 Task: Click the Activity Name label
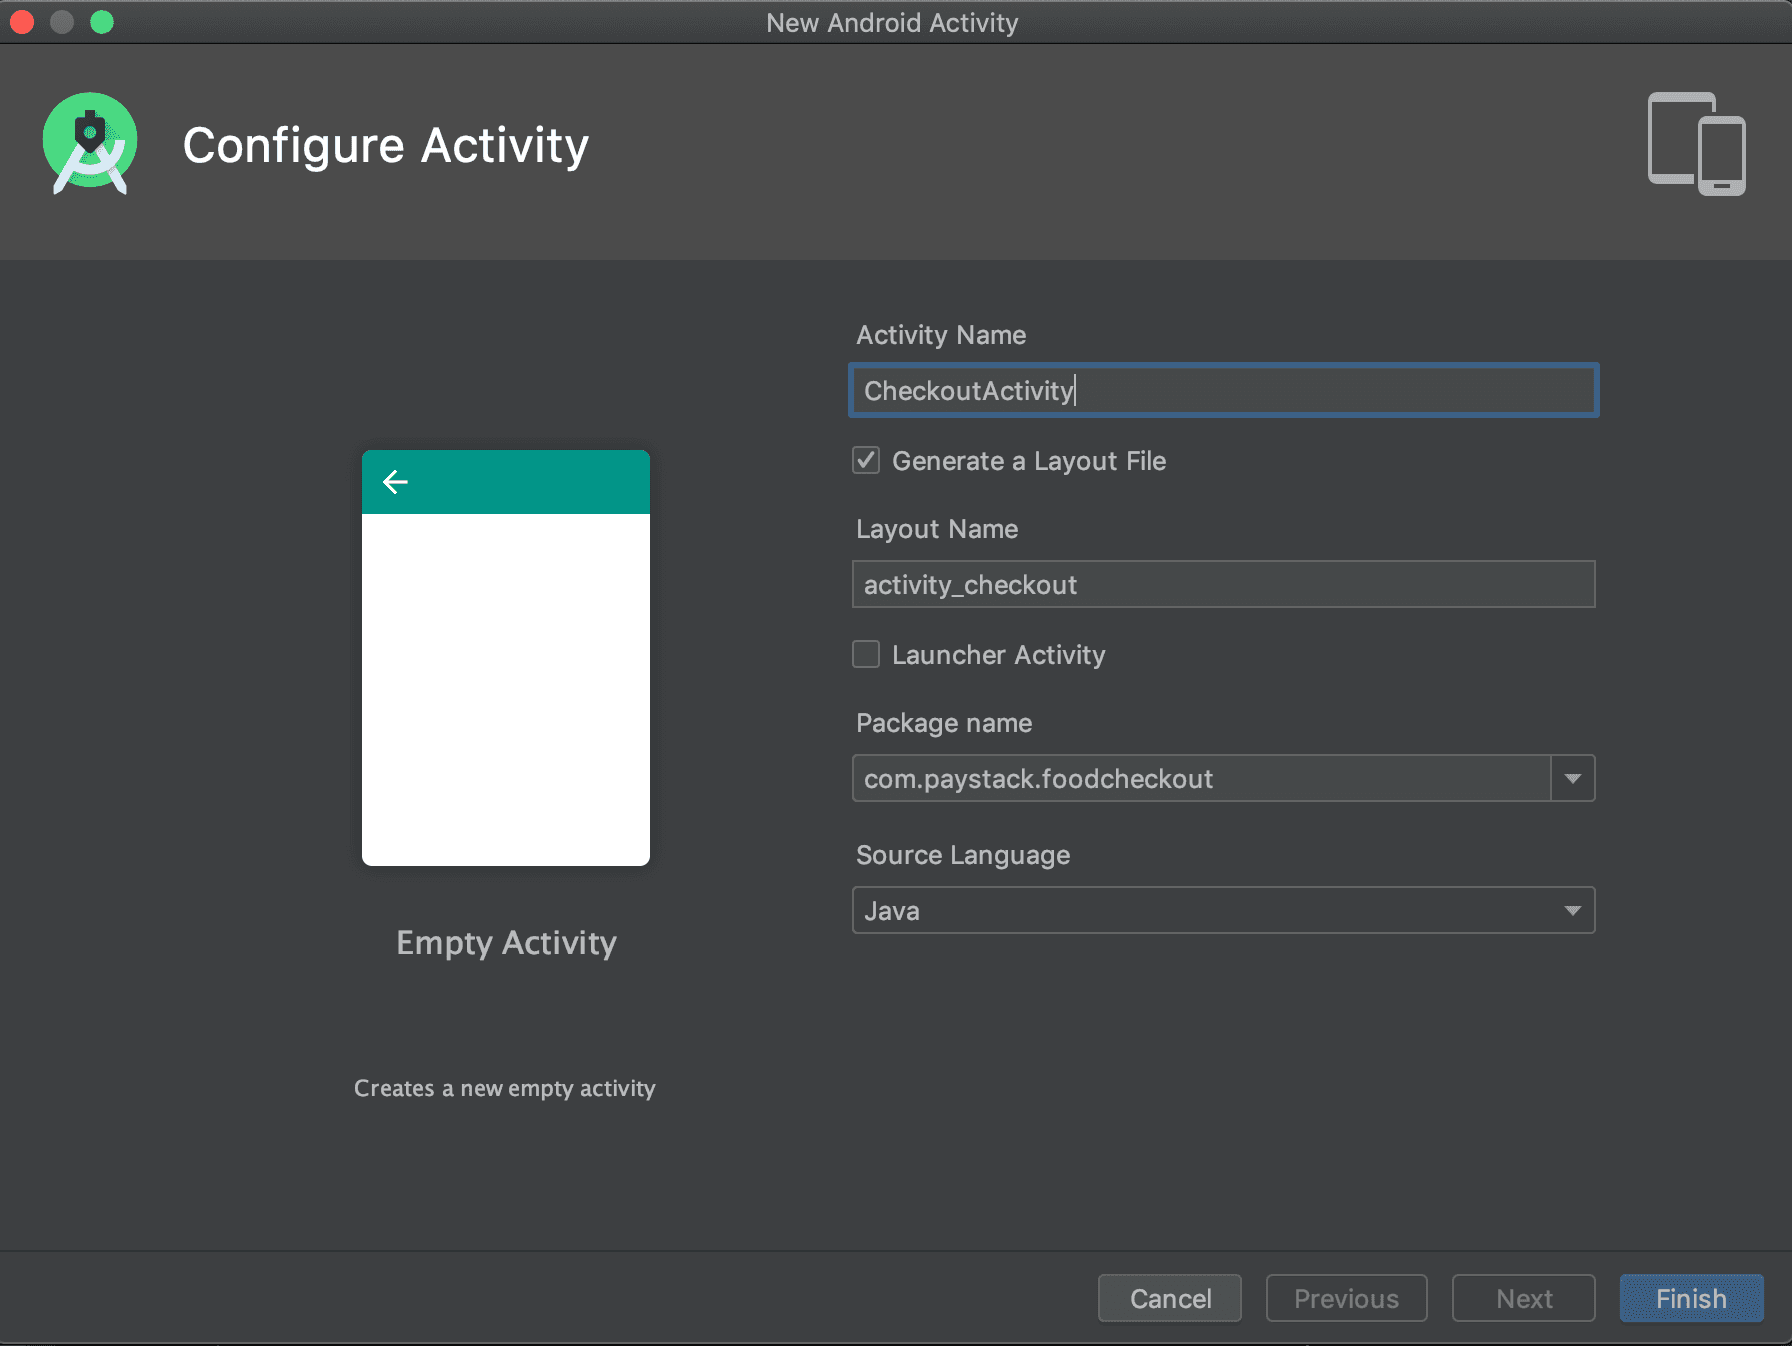941,335
